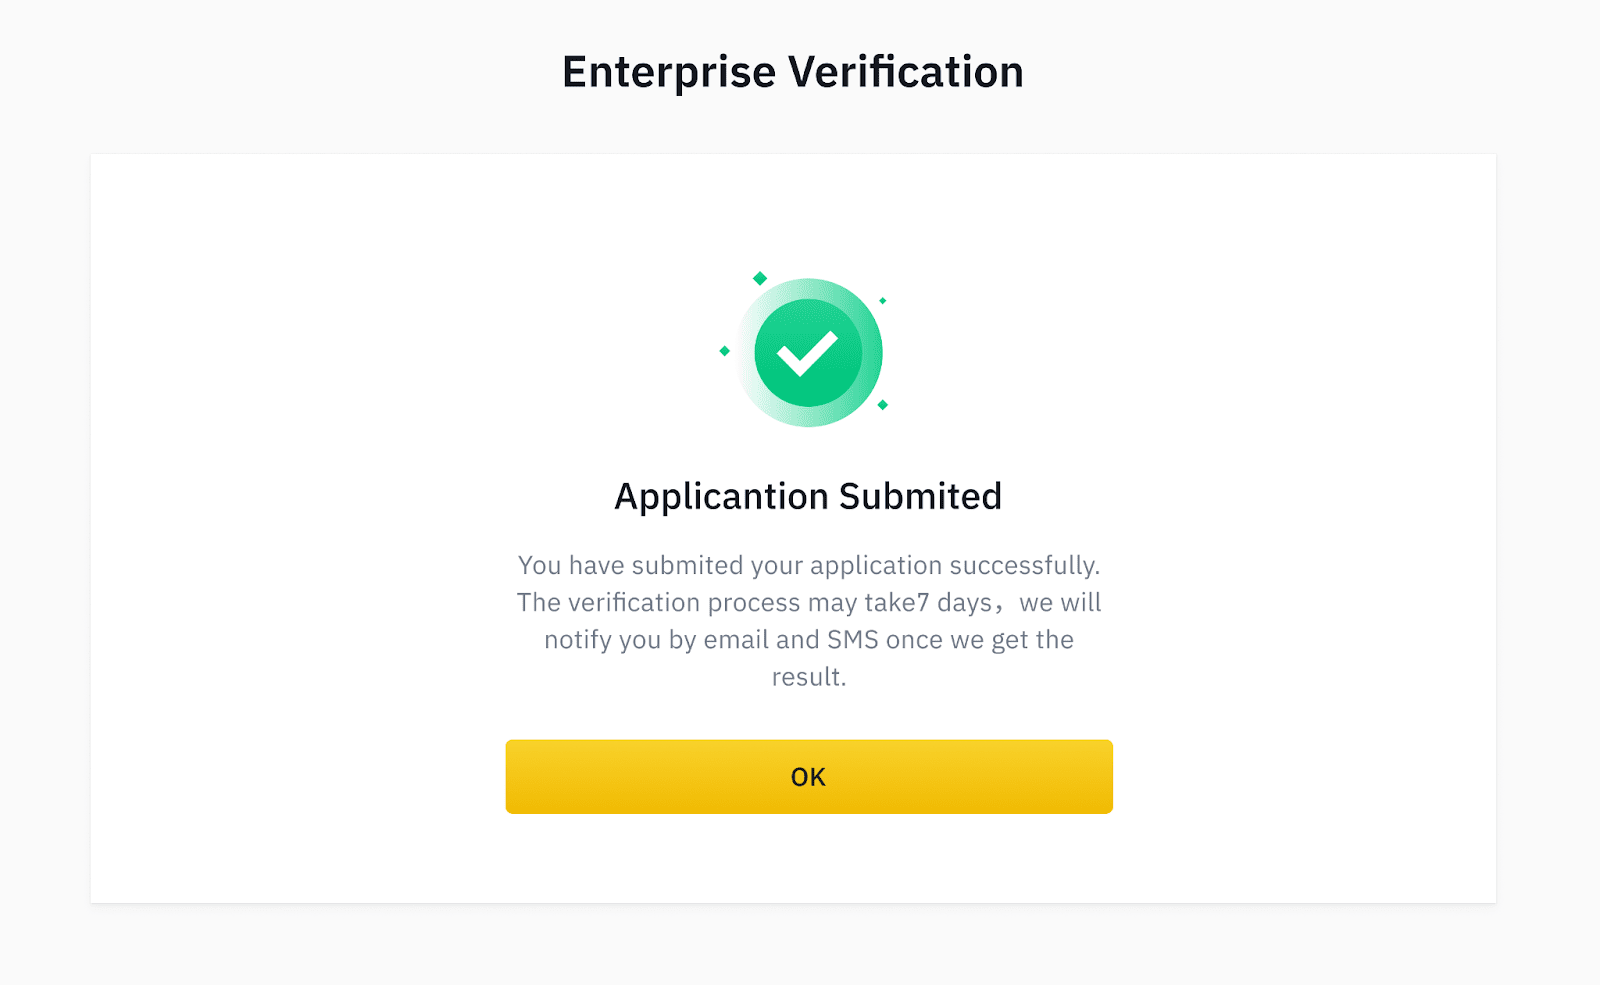Click the word "Submited" in the card heading
This screenshot has width=1600, height=985.
coord(920,496)
